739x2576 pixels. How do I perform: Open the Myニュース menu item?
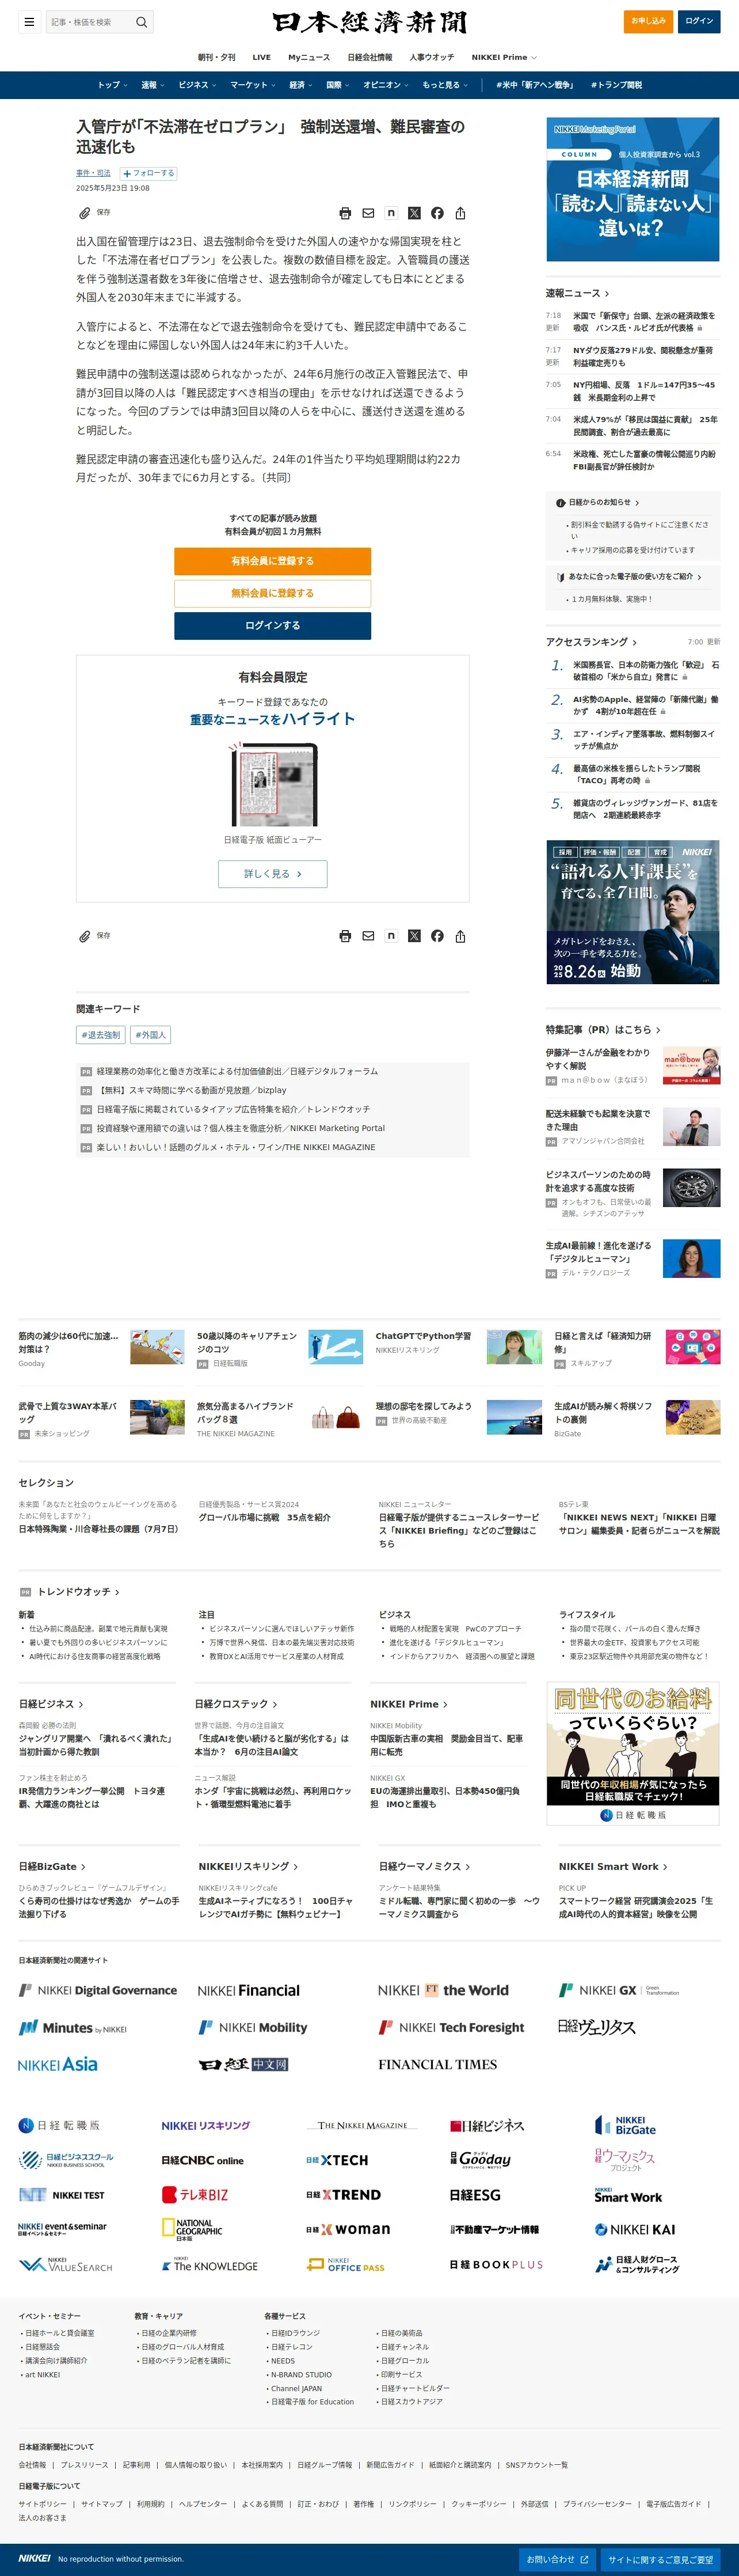(x=309, y=57)
